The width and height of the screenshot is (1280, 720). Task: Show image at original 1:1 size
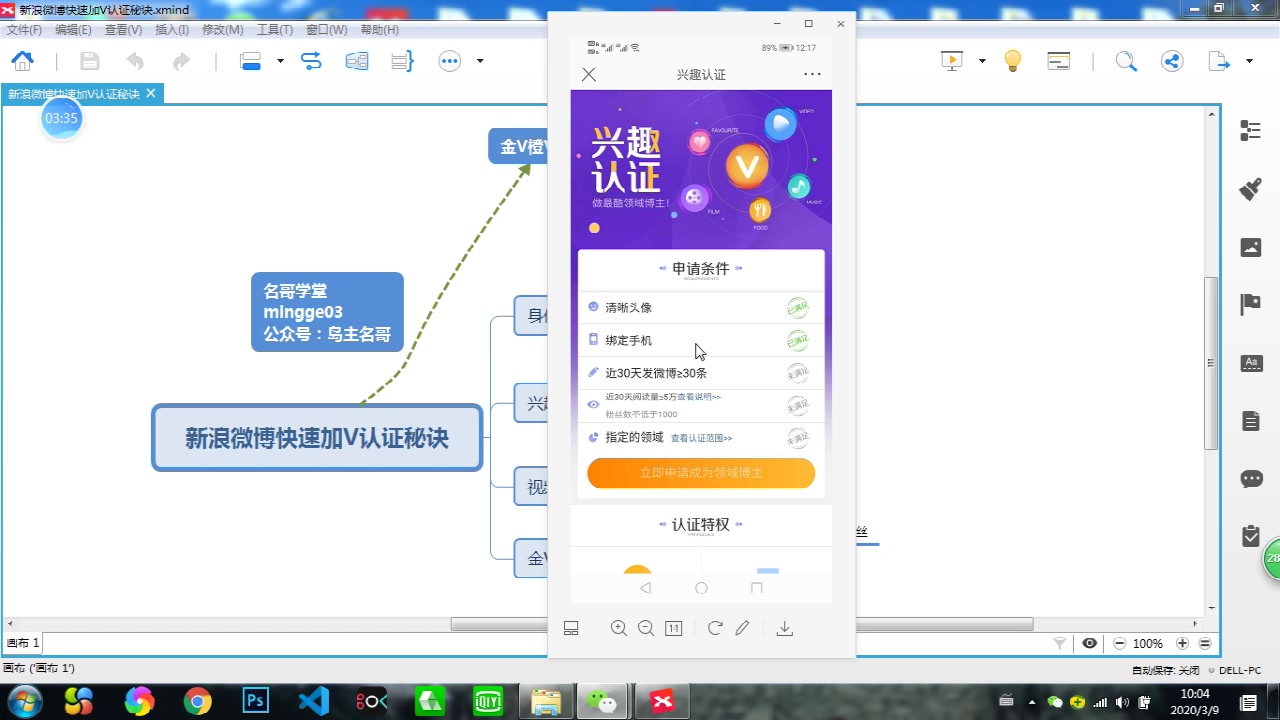pos(674,628)
